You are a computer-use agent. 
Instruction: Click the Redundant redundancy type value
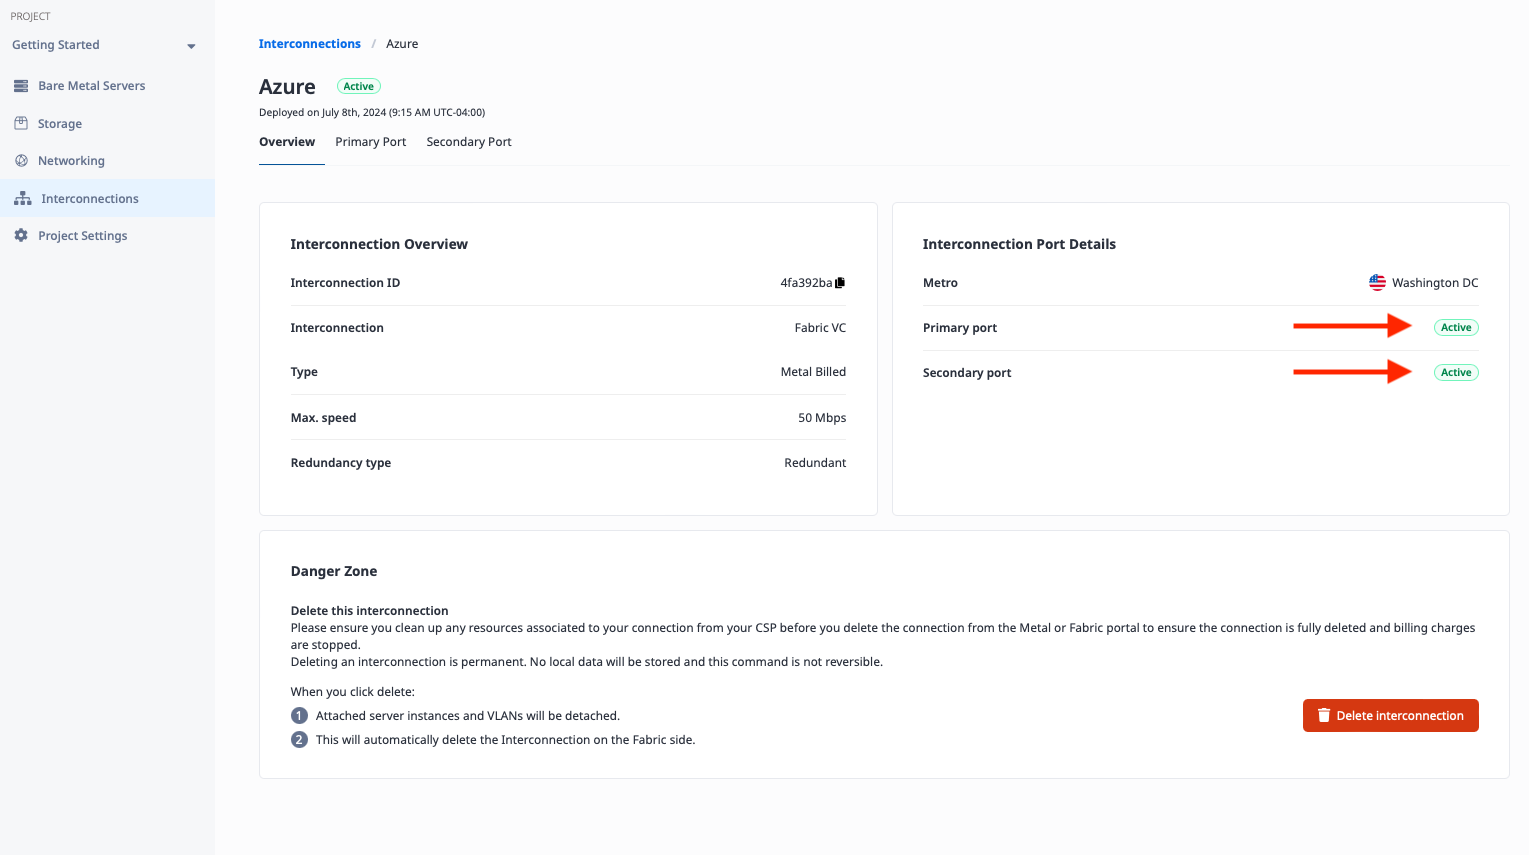(x=815, y=463)
